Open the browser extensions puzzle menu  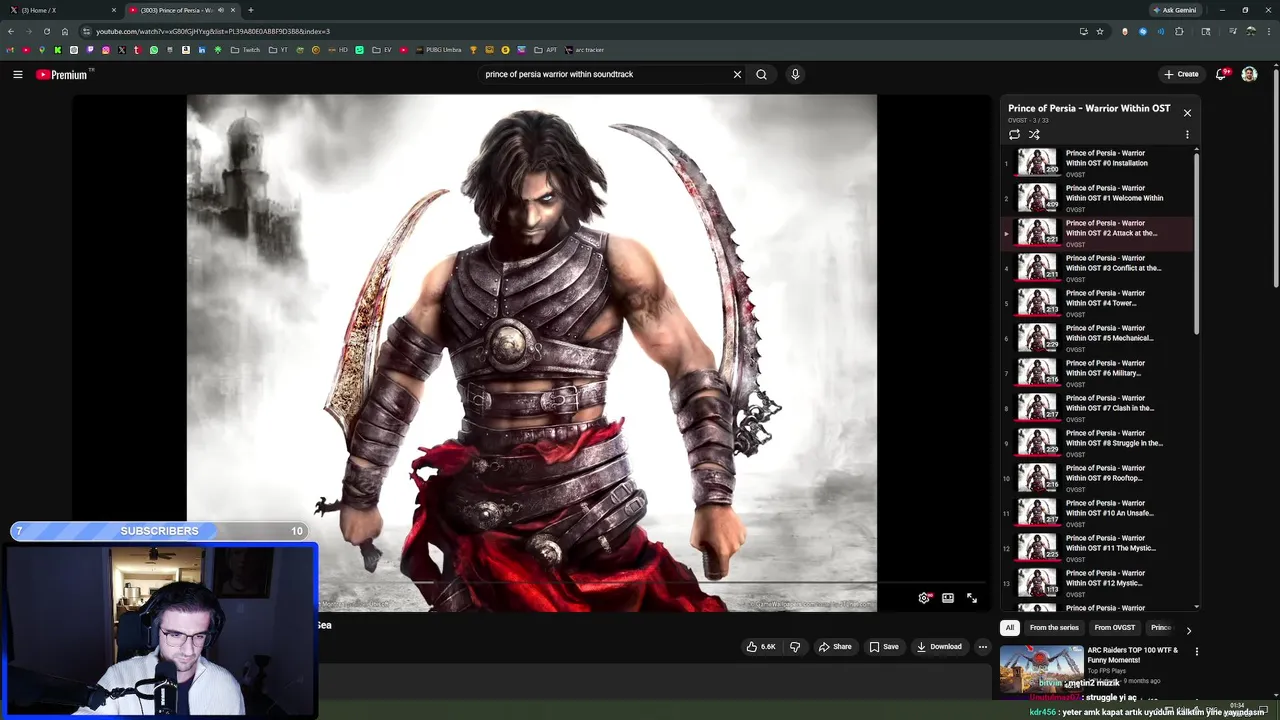pos(1179,31)
